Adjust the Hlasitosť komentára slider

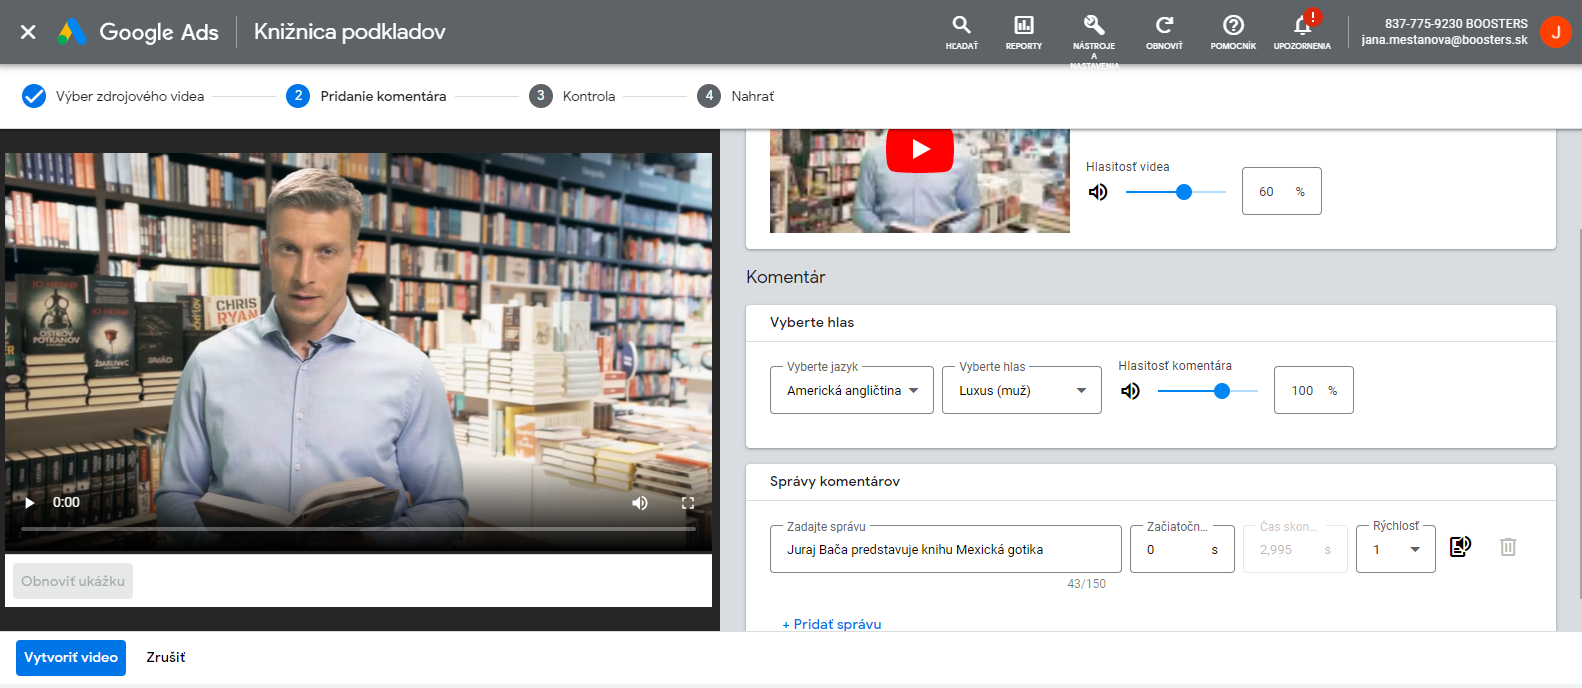click(1208, 391)
